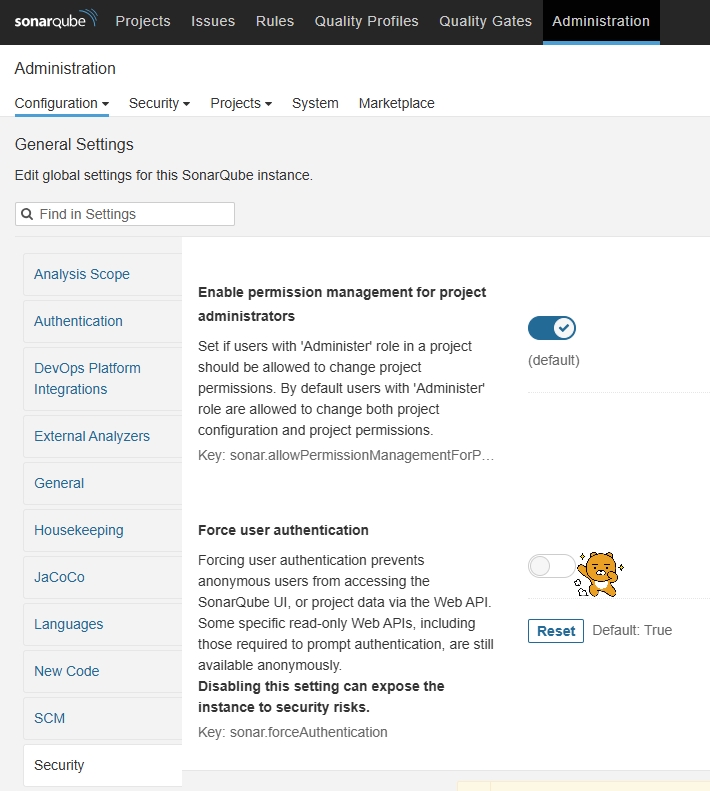Screen dimensions: 710x791
Task: Open the Languages settings category
Action: 102,624
